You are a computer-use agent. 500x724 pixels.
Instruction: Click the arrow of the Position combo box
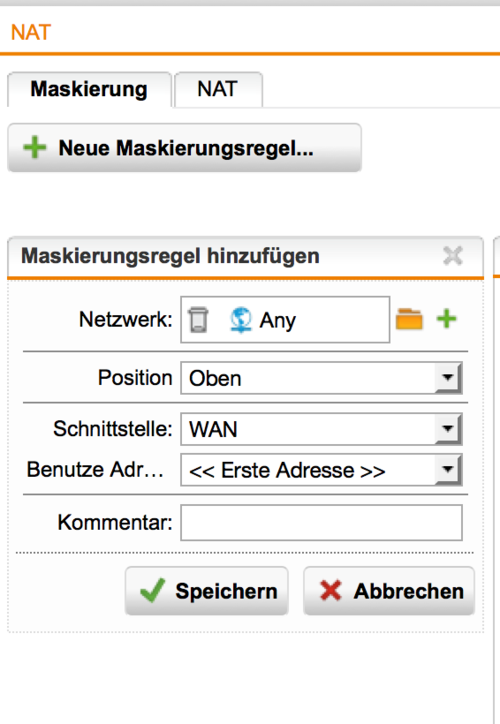coord(447,378)
